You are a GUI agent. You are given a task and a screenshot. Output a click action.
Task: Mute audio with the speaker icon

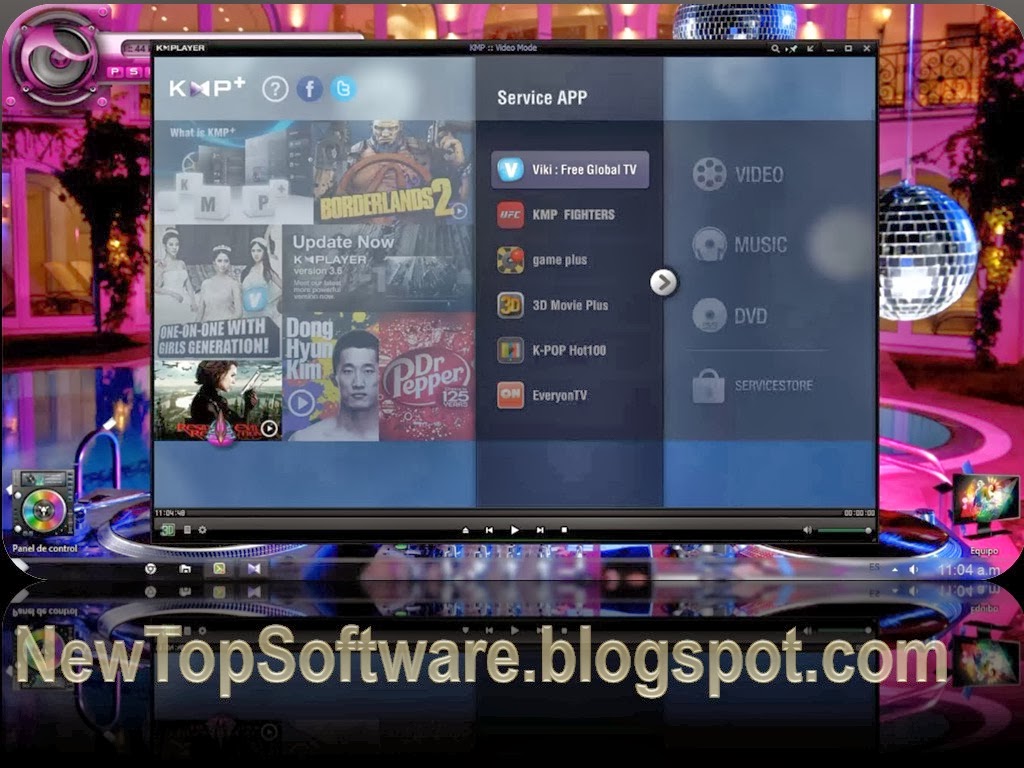pyautogui.click(x=808, y=530)
